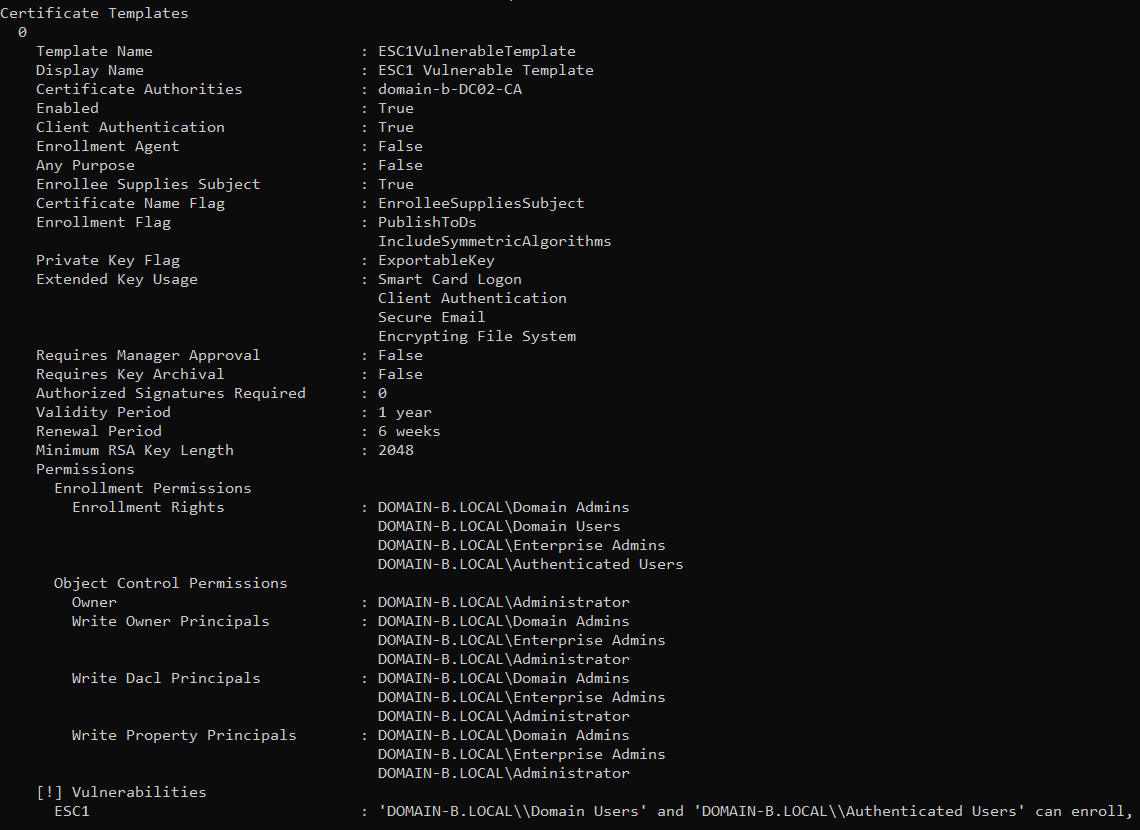Select the EnrolleeSuppliesSubject flag text
This screenshot has height=830, width=1140.
[481, 204]
